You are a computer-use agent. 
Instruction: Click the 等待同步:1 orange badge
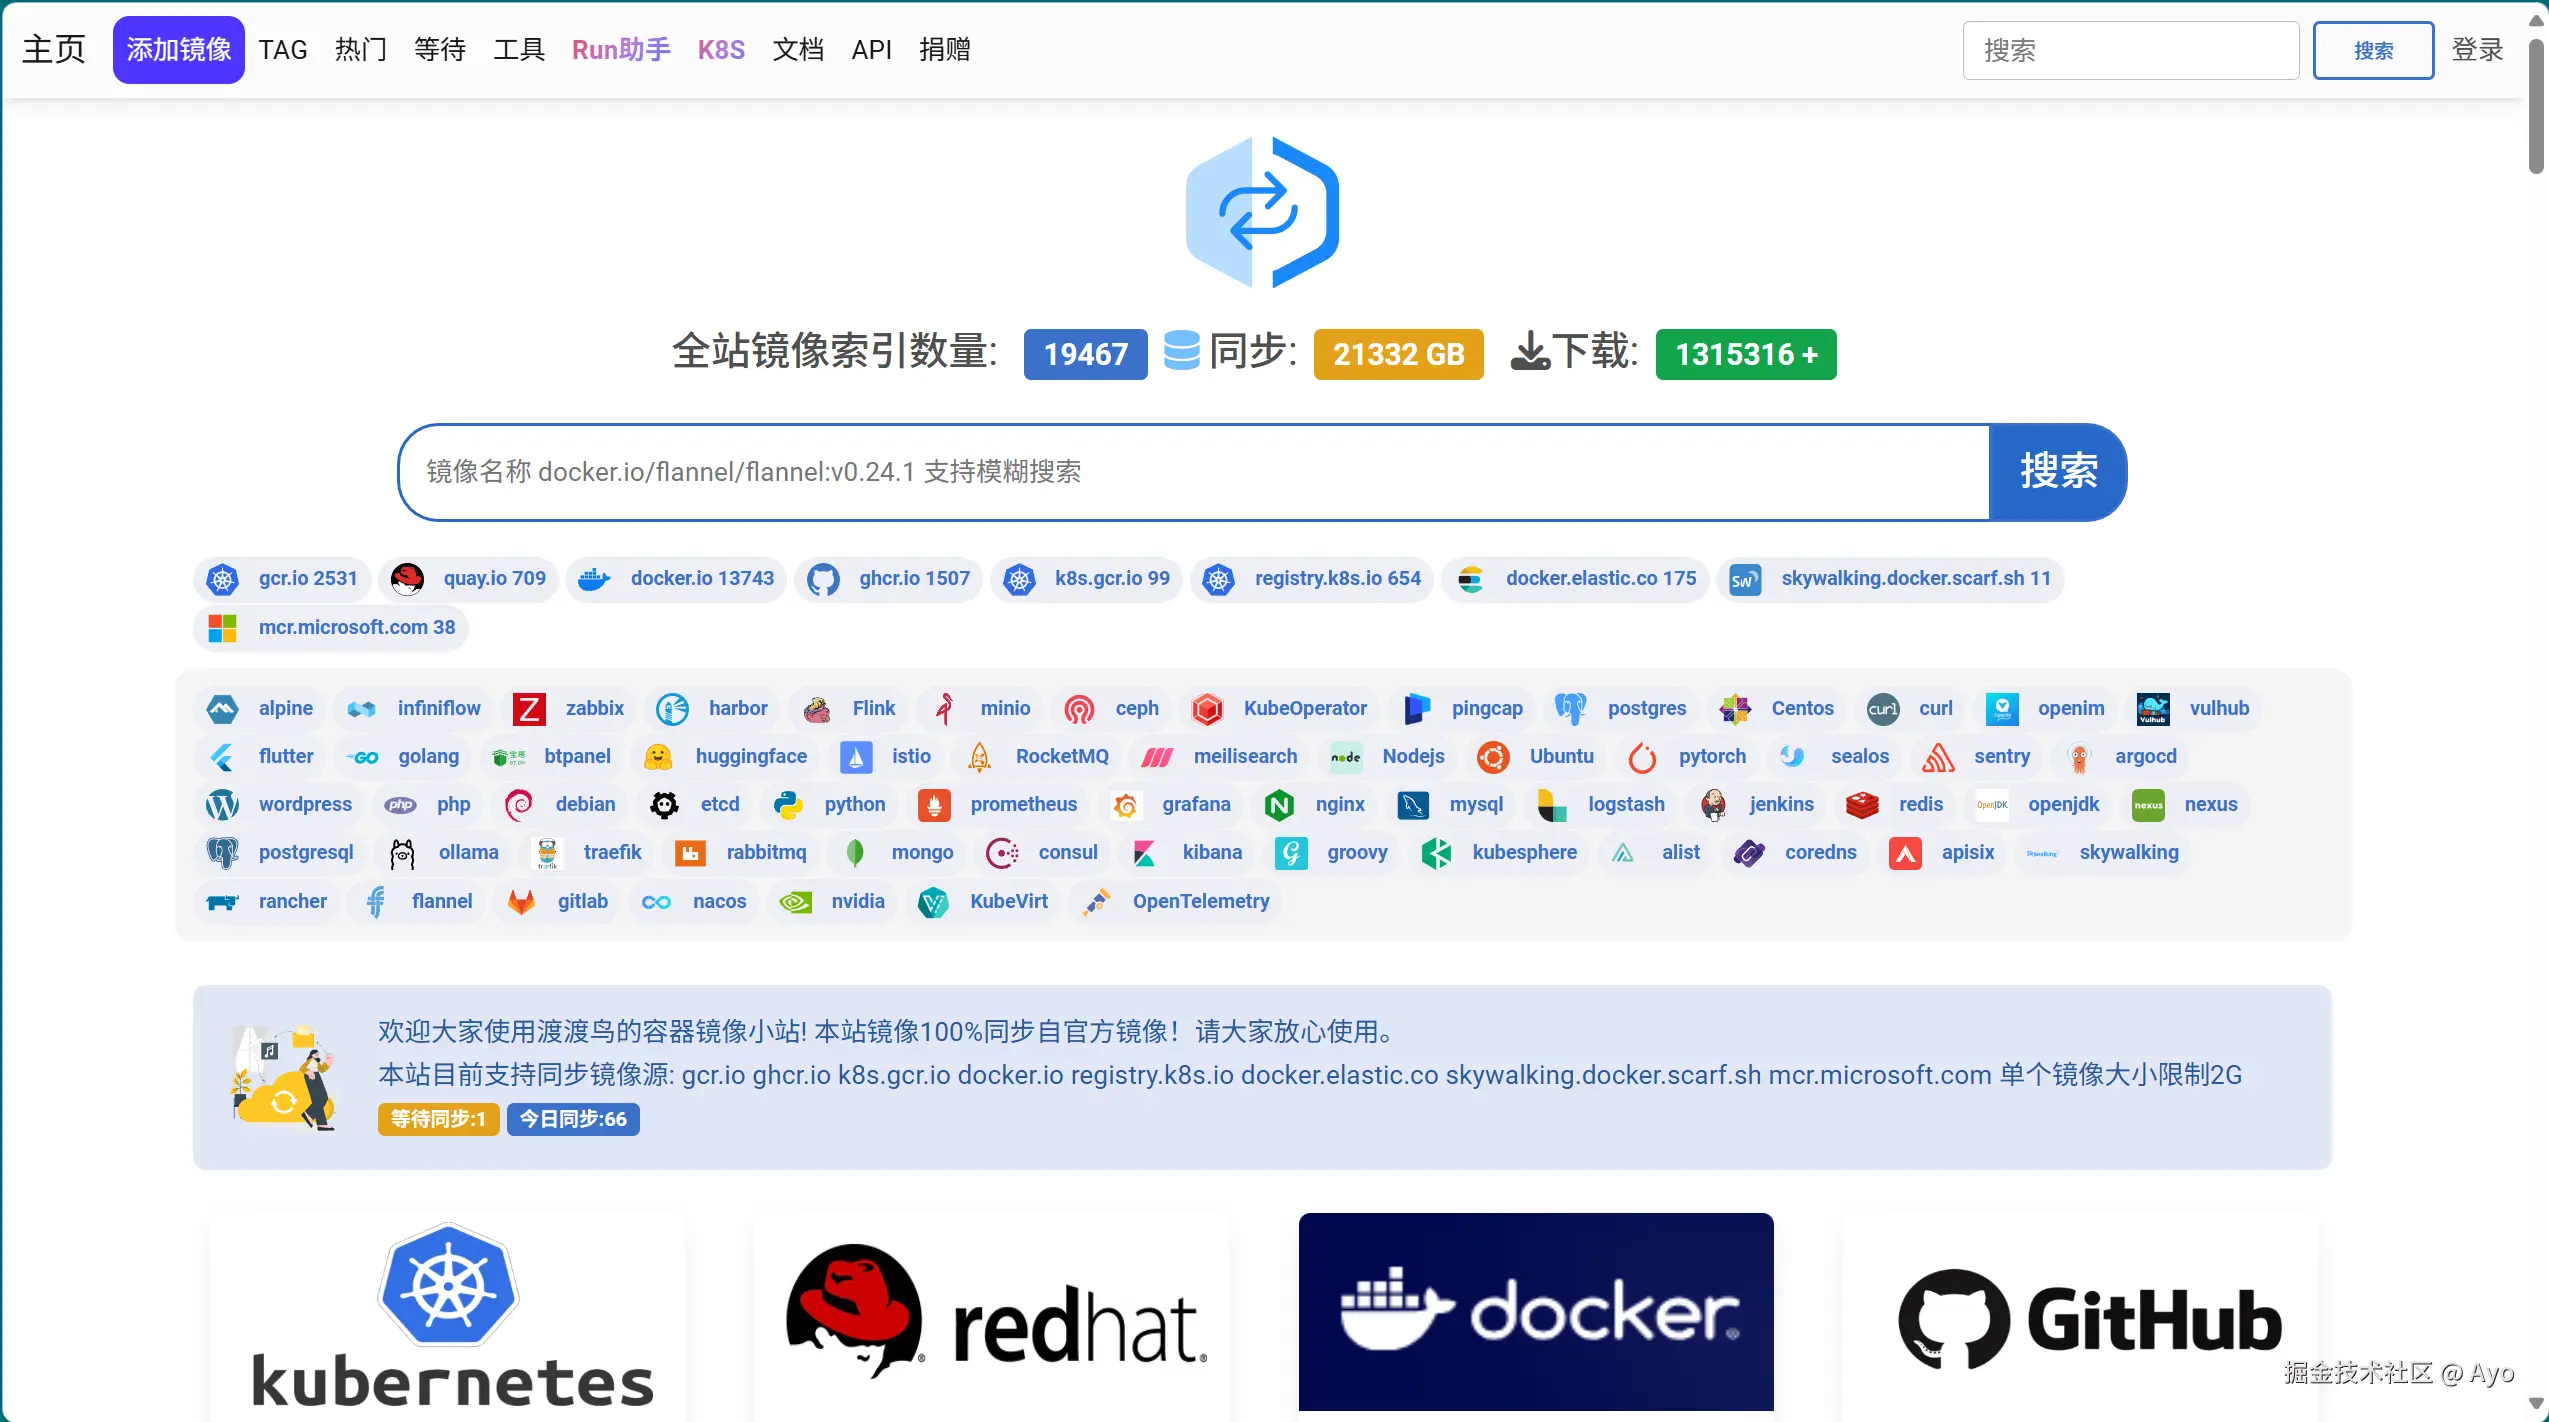[x=438, y=1119]
